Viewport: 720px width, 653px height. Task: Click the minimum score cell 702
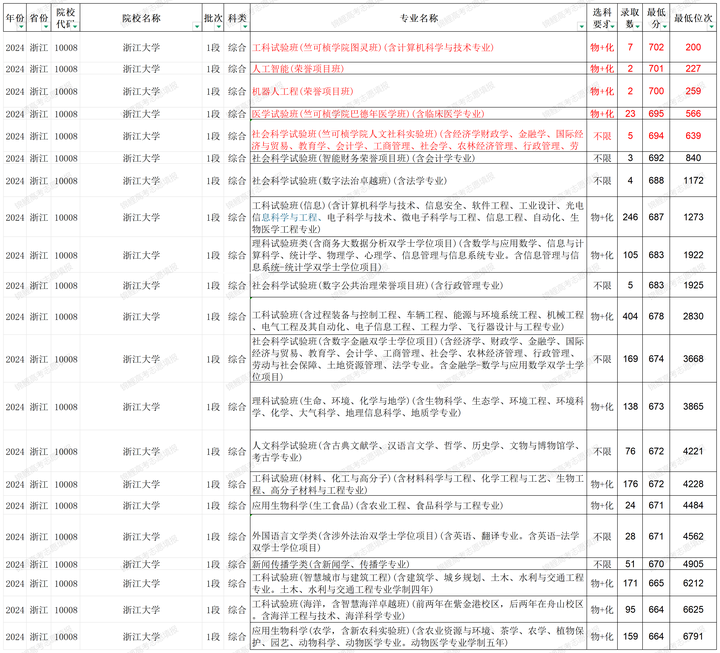pos(656,47)
